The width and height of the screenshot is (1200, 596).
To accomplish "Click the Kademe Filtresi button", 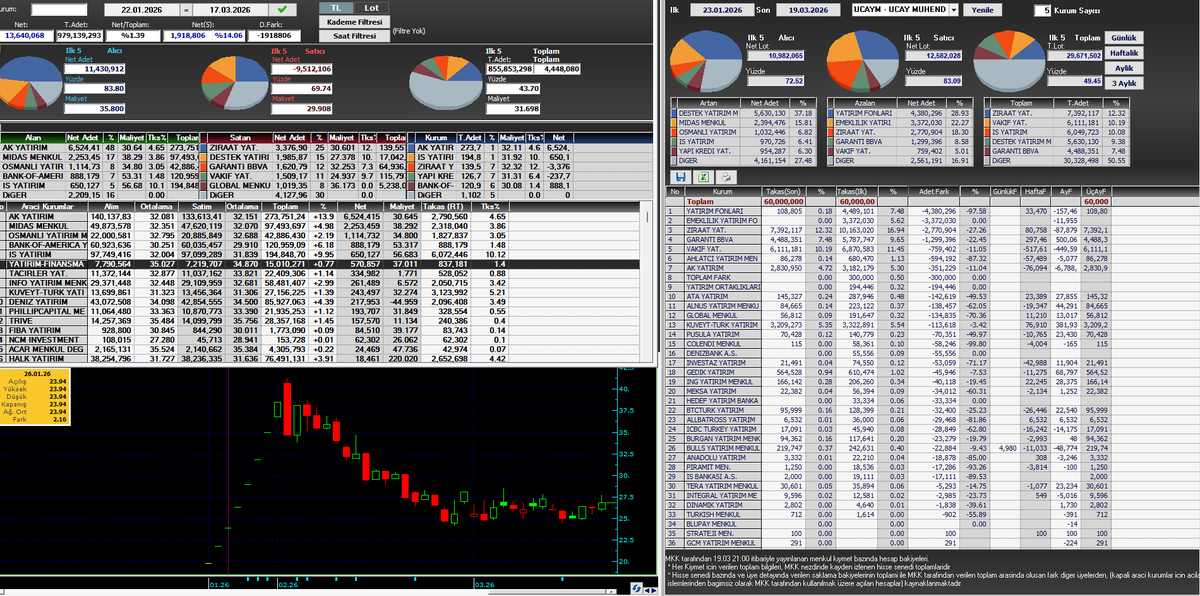I will tap(352, 21).
